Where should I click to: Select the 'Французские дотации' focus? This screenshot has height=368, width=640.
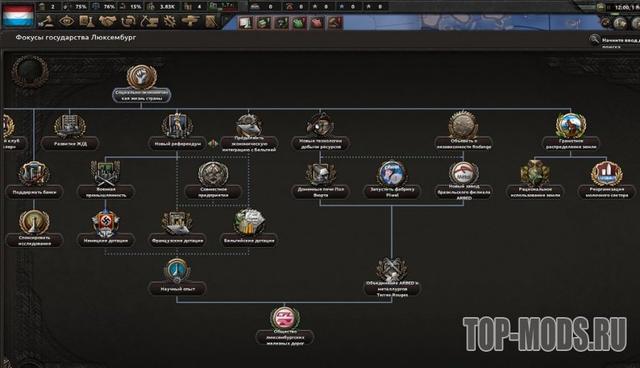pyautogui.click(x=177, y=228)
